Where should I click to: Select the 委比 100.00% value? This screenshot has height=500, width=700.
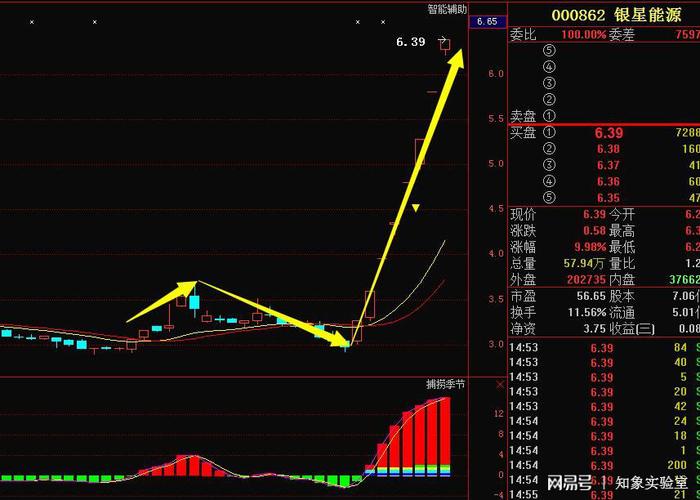click(583, 34)
